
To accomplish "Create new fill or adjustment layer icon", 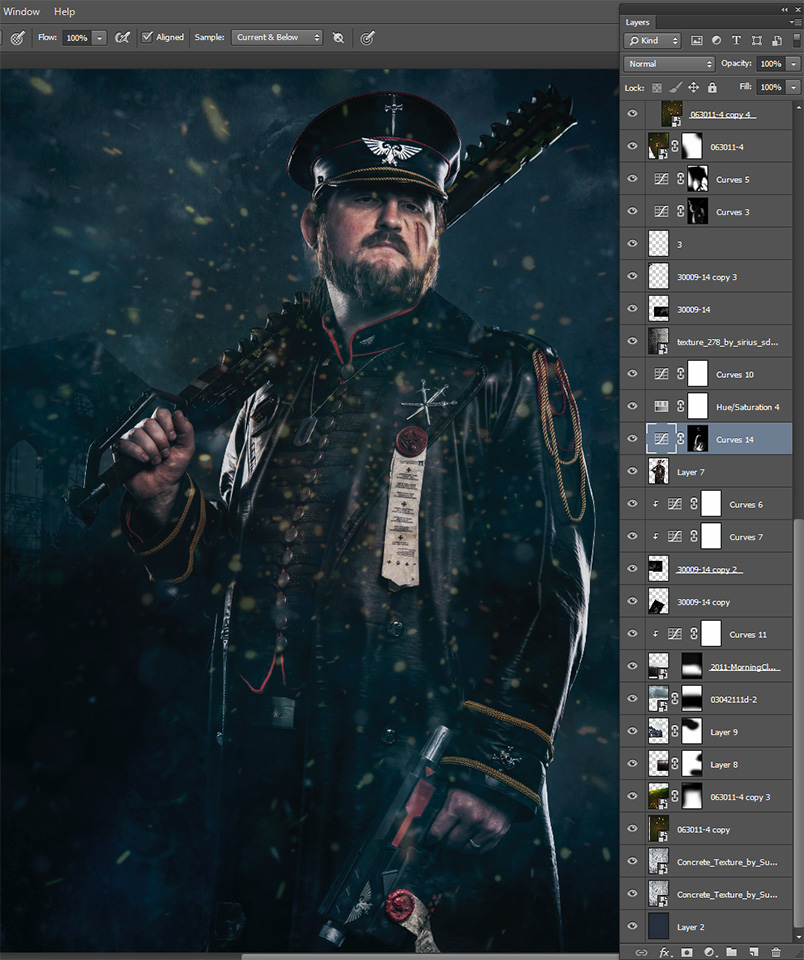I will click(710, 952).
